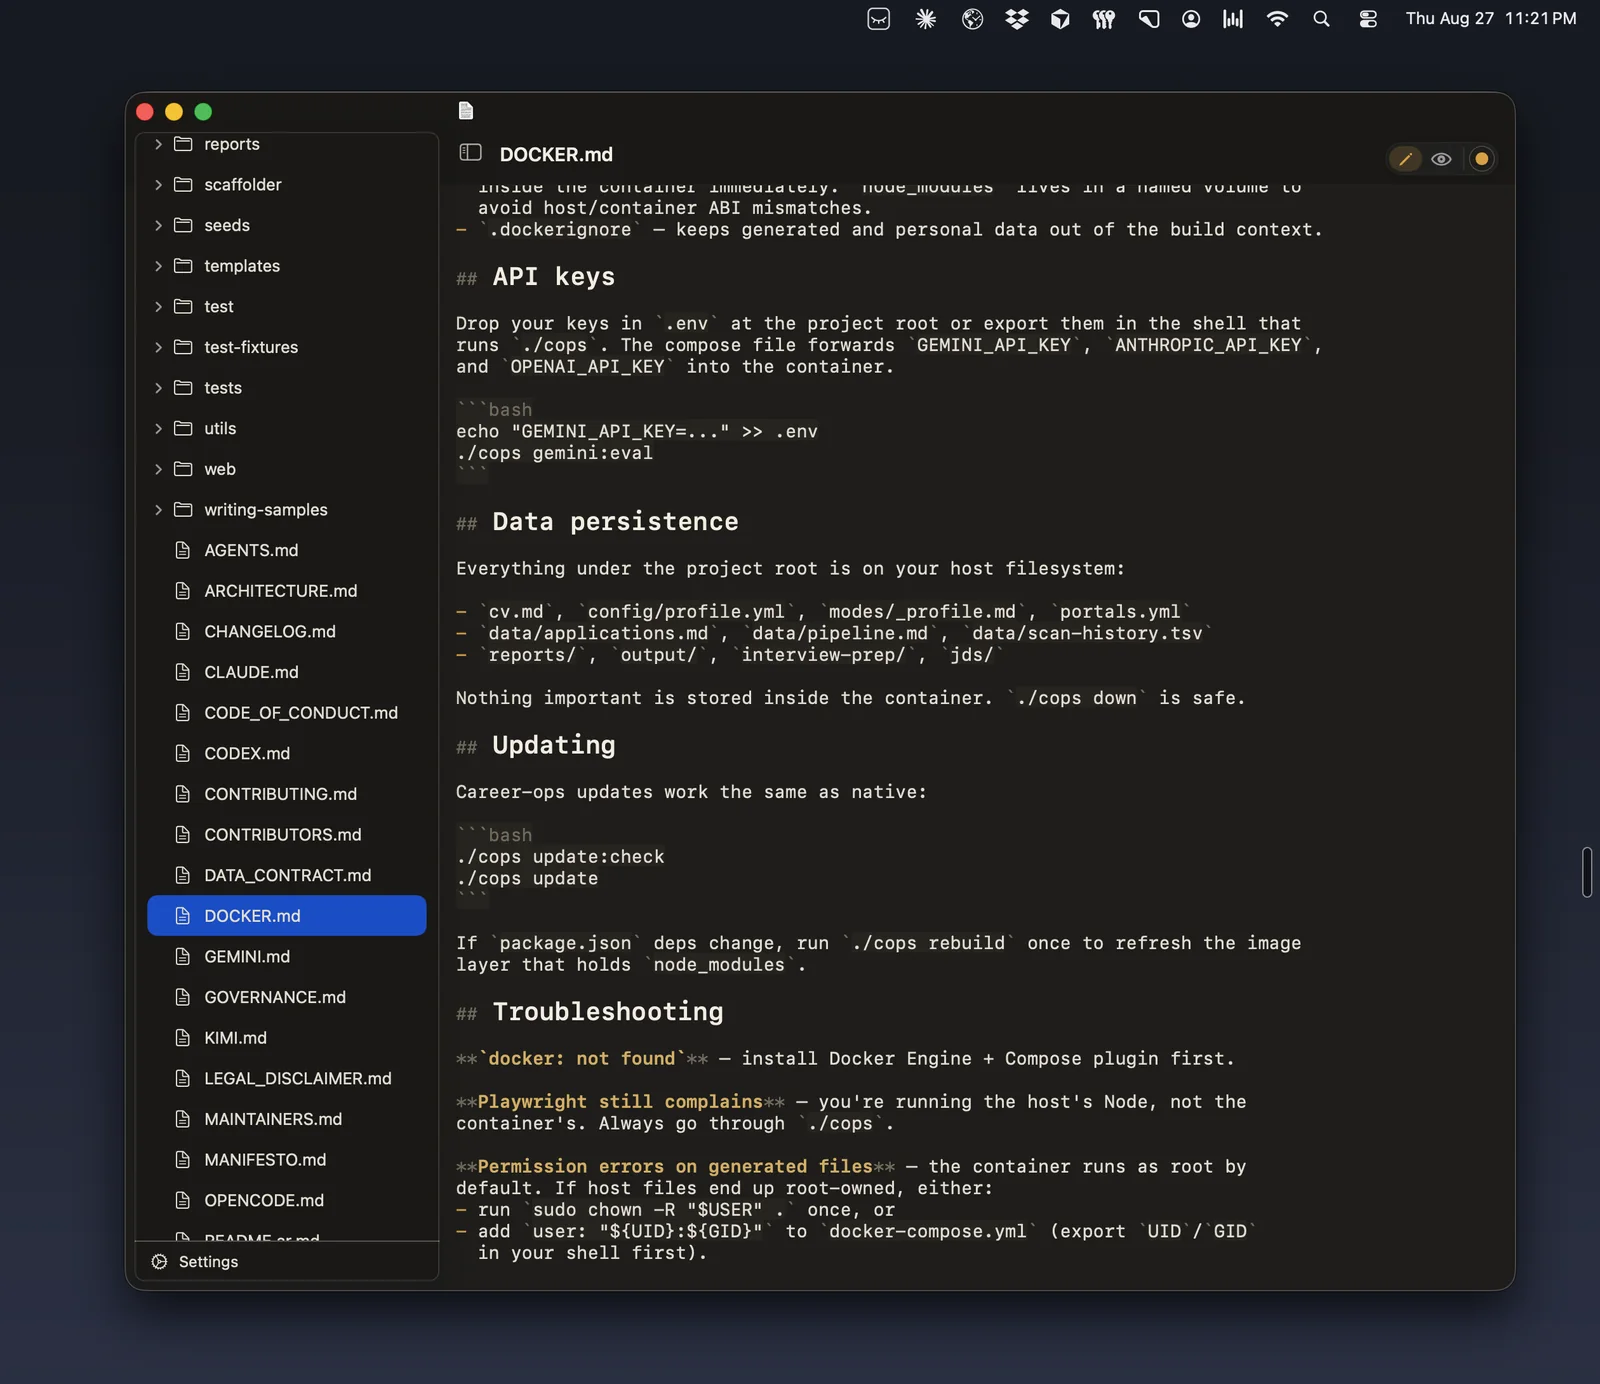Open CHANGELOG.md file
This screenshot has width=1600, height=1384.
[286, 632]
